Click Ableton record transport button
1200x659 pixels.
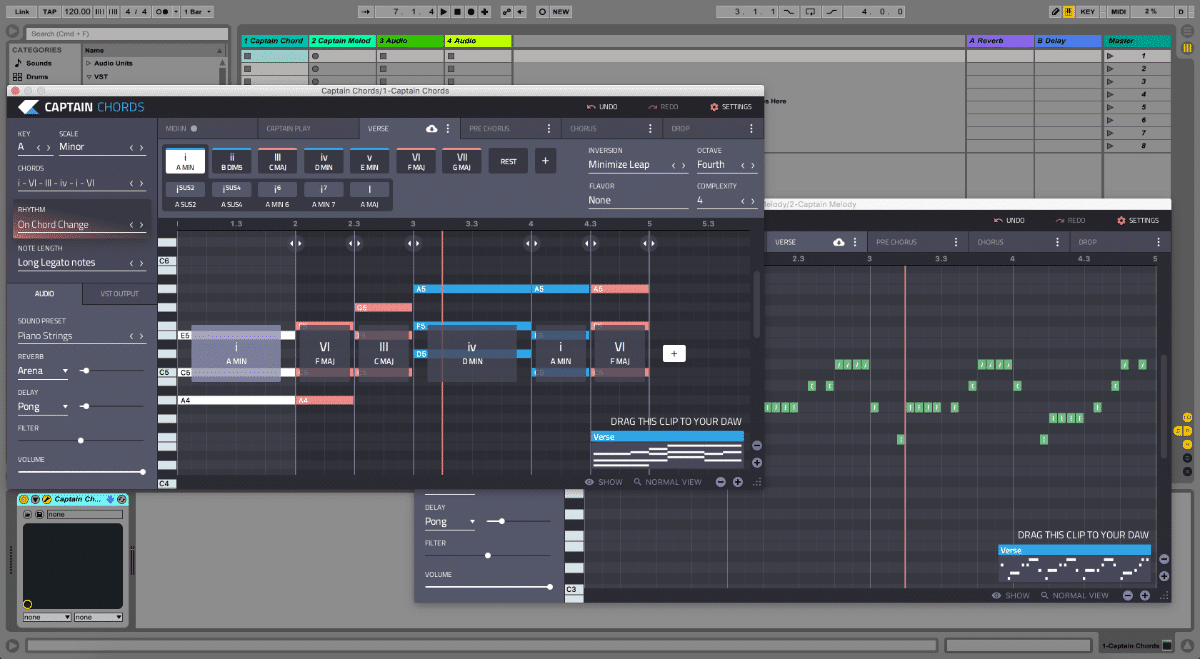471,12
